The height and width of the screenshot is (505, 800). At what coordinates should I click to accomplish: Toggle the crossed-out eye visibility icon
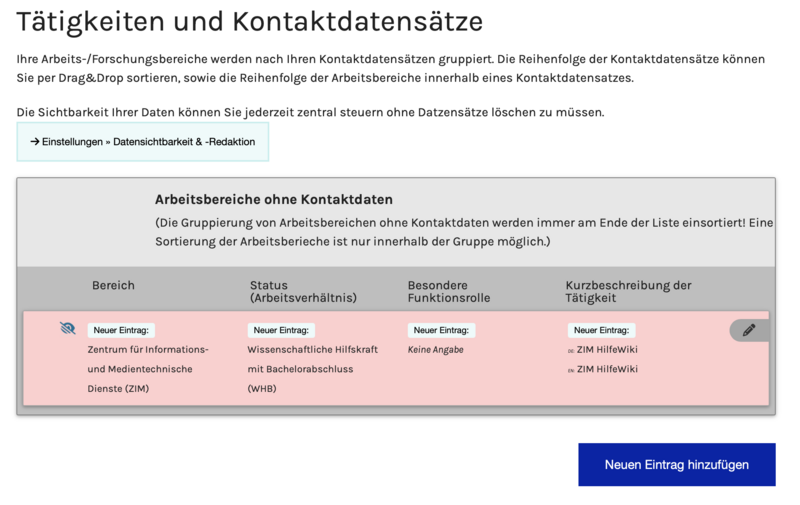[x=68, y=328]
